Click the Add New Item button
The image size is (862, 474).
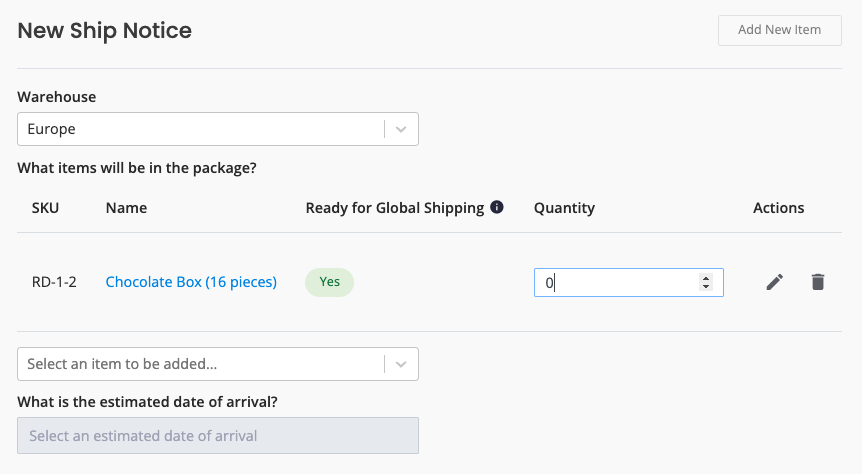pos(780,30)
